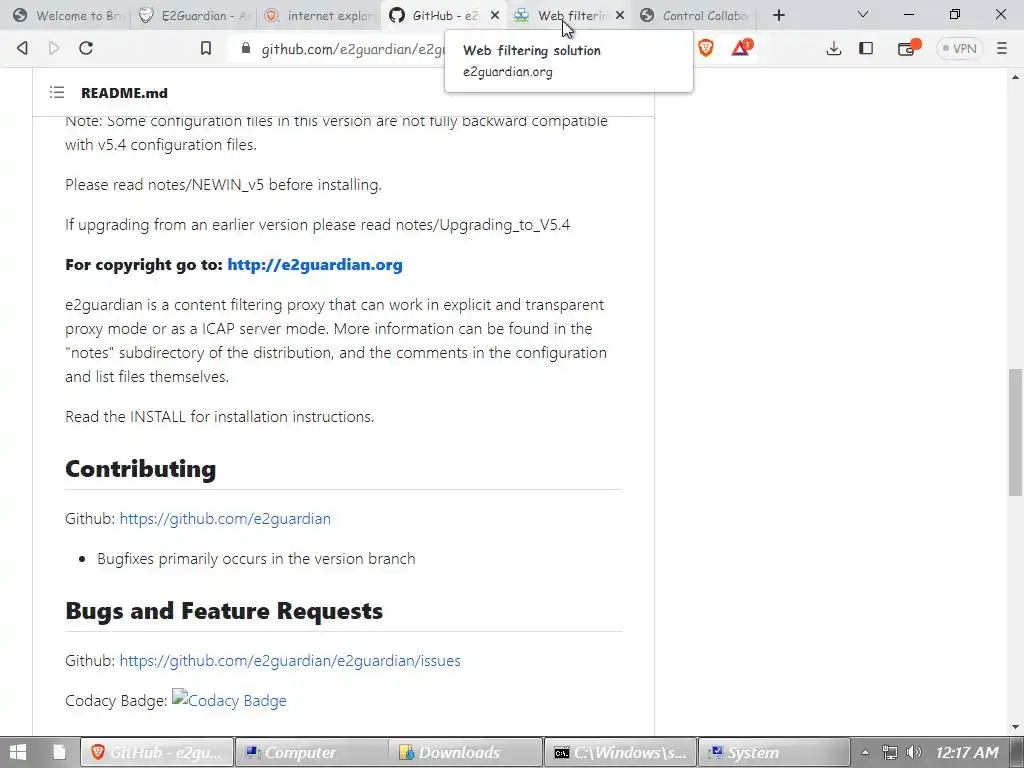Screen dimensions: 1024x768
Task: Click the 12:17 AM taskbar clock
Action: pyautogui.click(x=967, y=752)
